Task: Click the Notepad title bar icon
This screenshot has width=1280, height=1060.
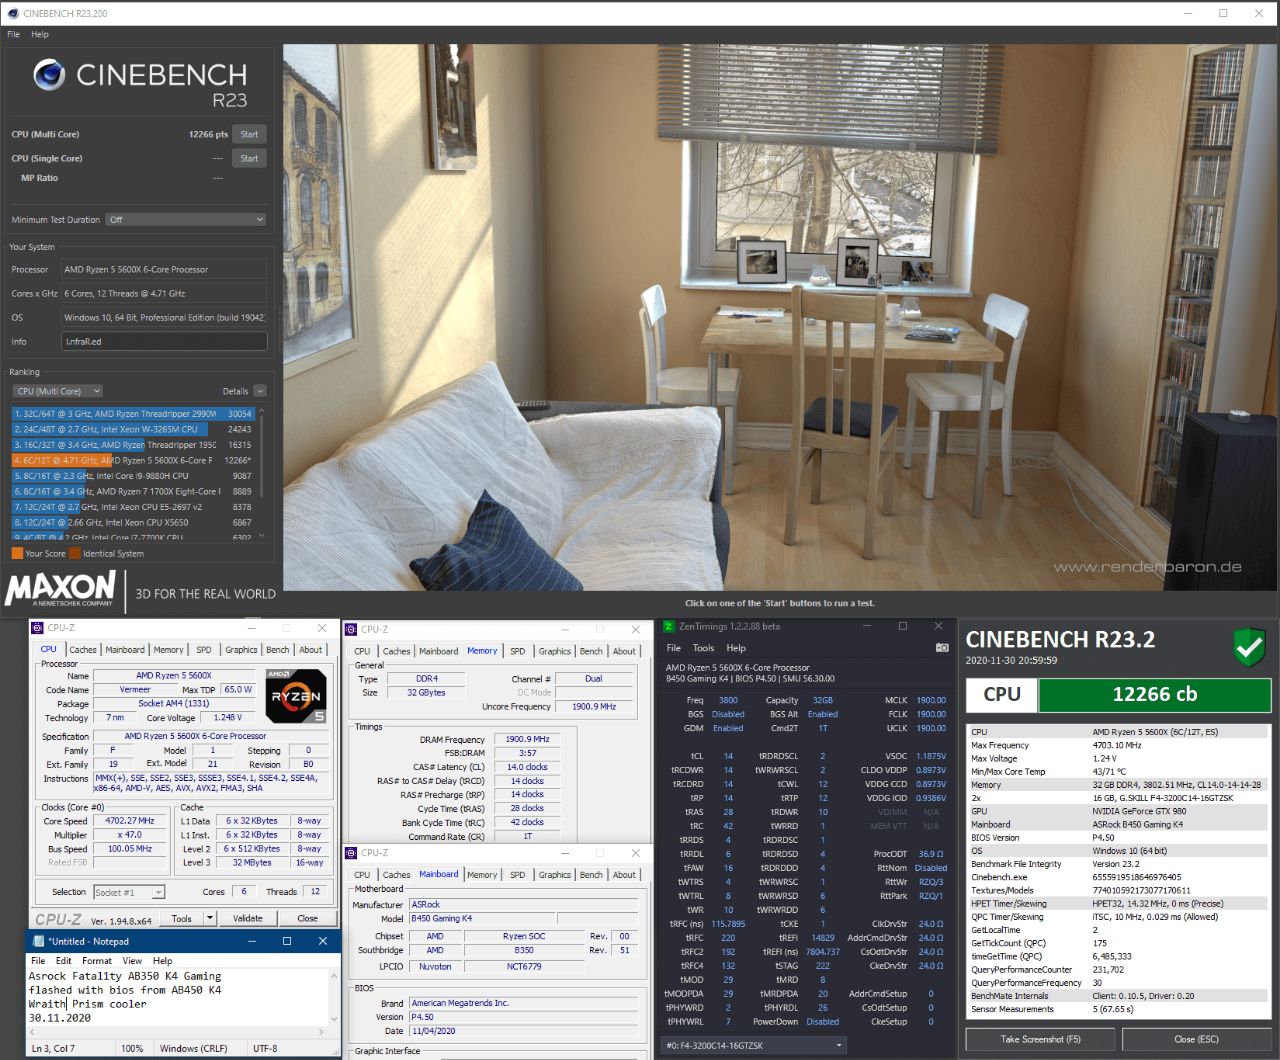Action: tap(38, 941)
